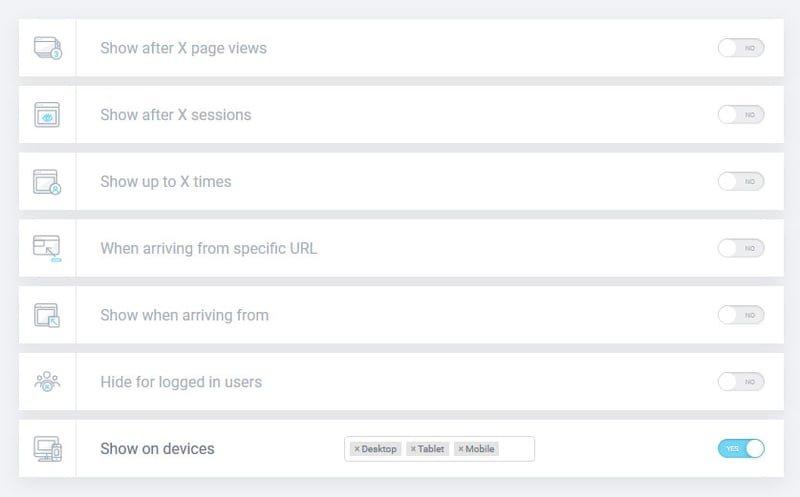Enable Show after X page views toggle

[741, 48]
